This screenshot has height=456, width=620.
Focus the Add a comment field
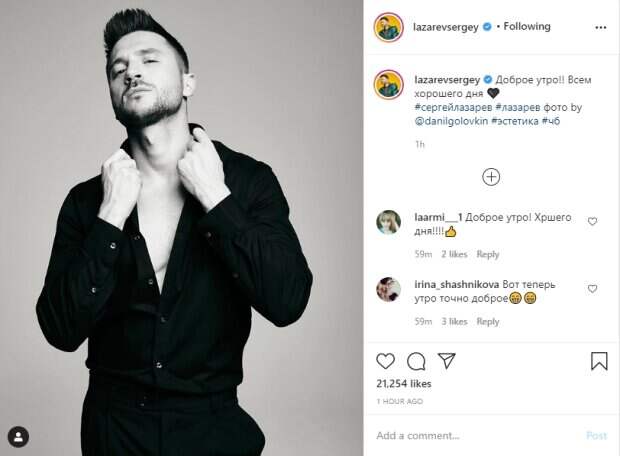pos(470,436)
